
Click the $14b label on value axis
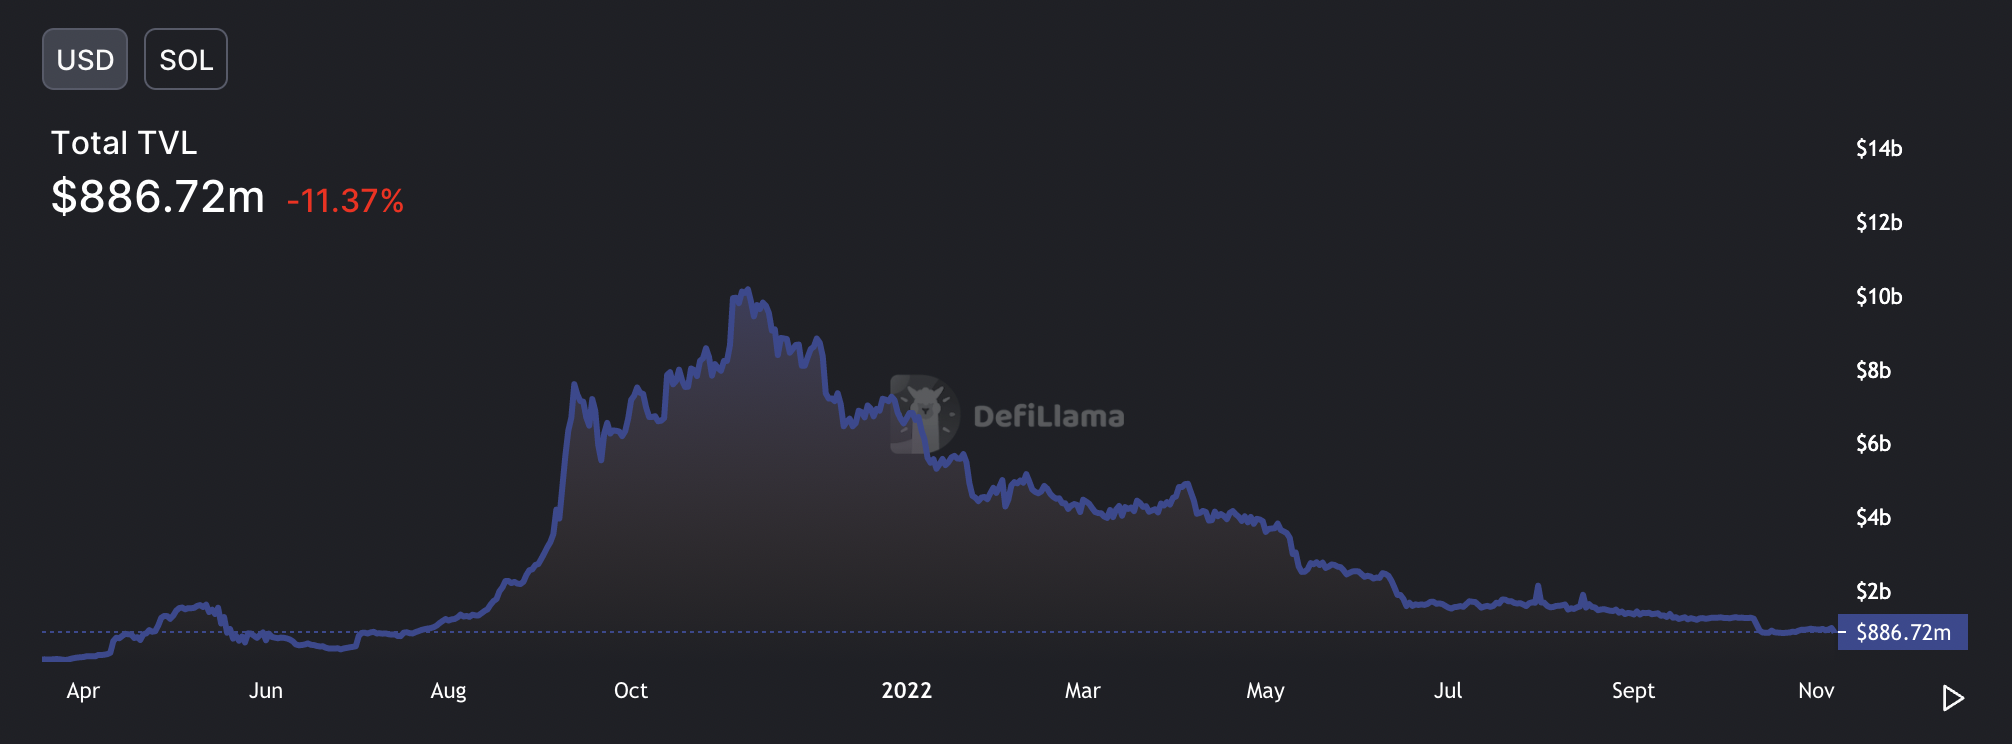pyautogui.click(x=1878, y=149)
